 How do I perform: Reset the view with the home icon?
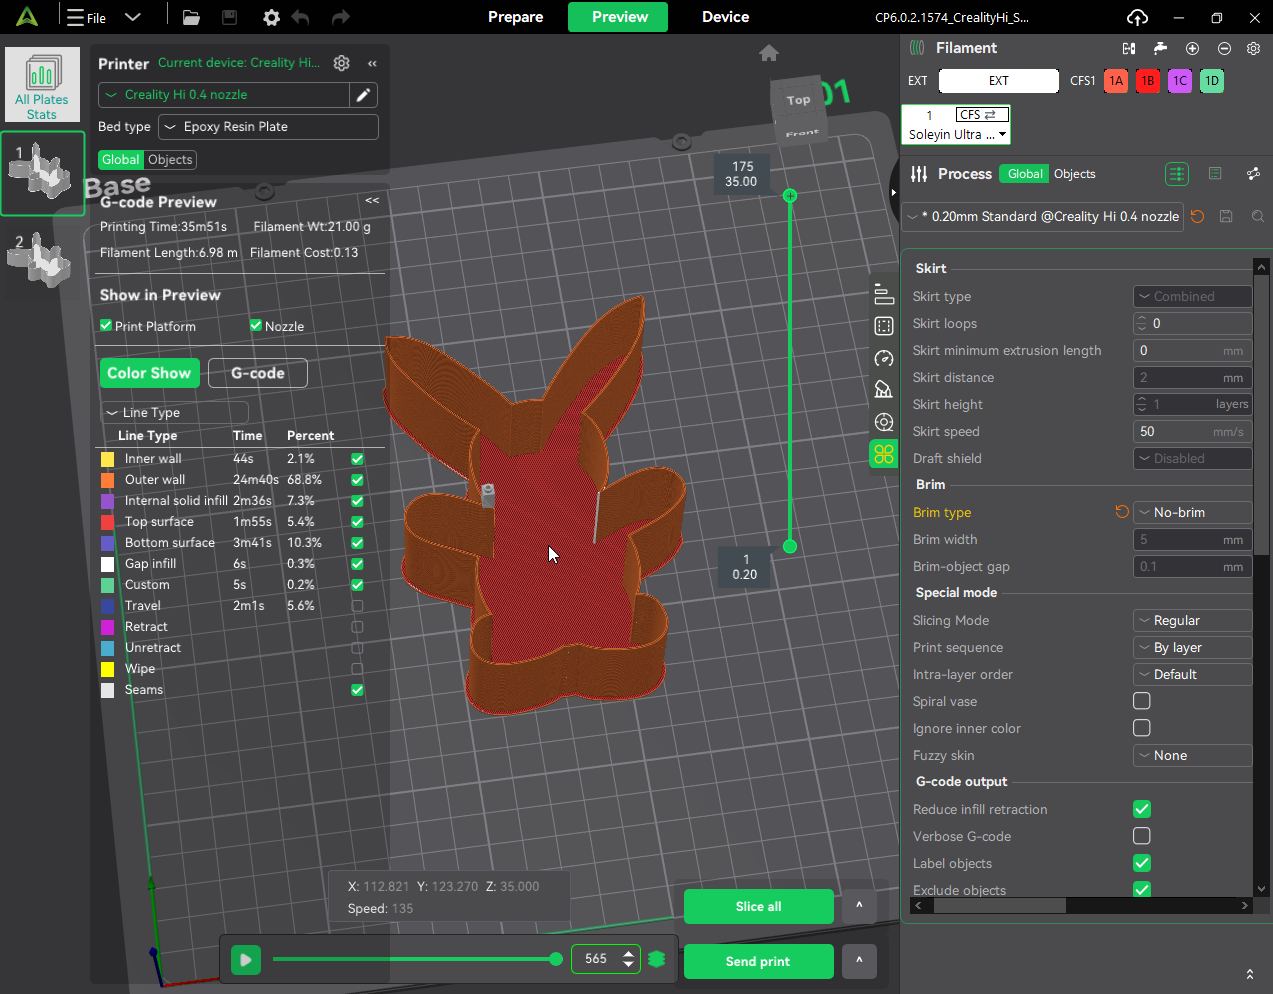(769, 53)
